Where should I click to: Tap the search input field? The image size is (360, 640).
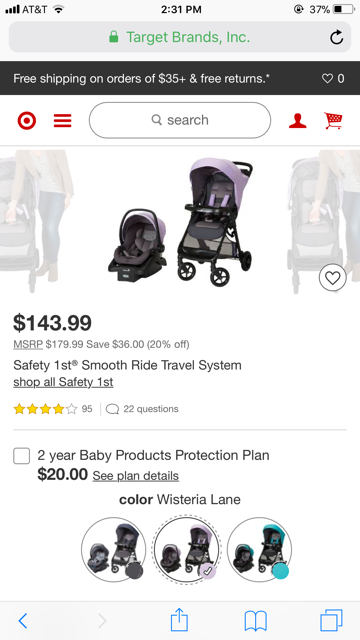point(180,120)
